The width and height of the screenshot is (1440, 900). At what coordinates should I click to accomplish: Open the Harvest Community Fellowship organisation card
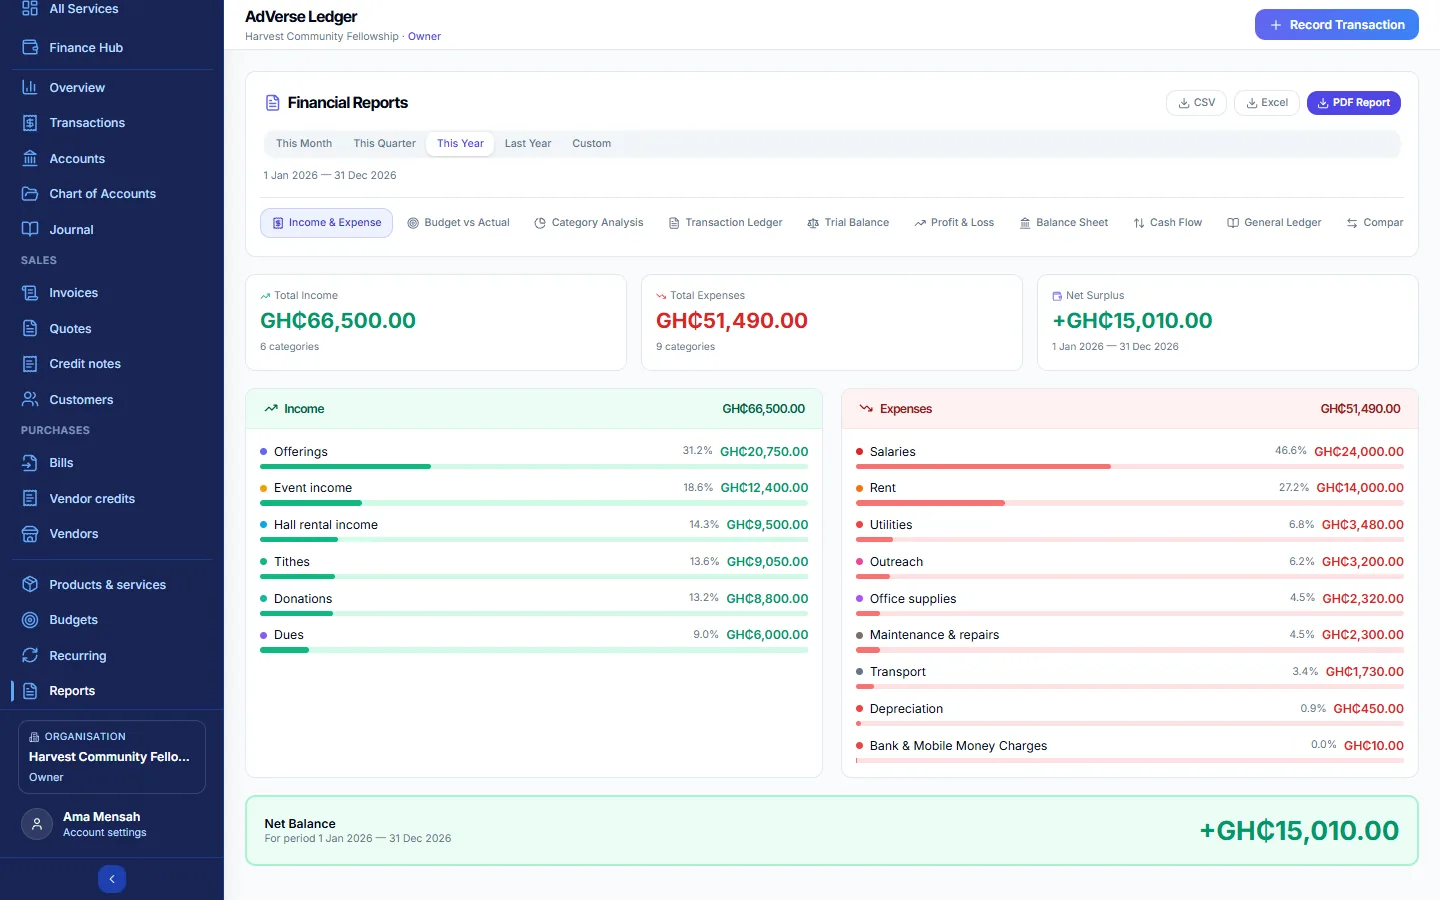112,757
